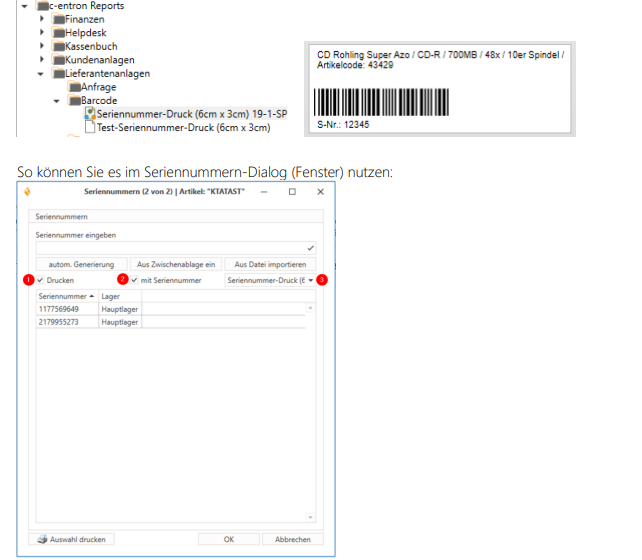Uncheck the mit Seriennummer checkbox
The height and width of the screenshot is (560, 642).
135,281
